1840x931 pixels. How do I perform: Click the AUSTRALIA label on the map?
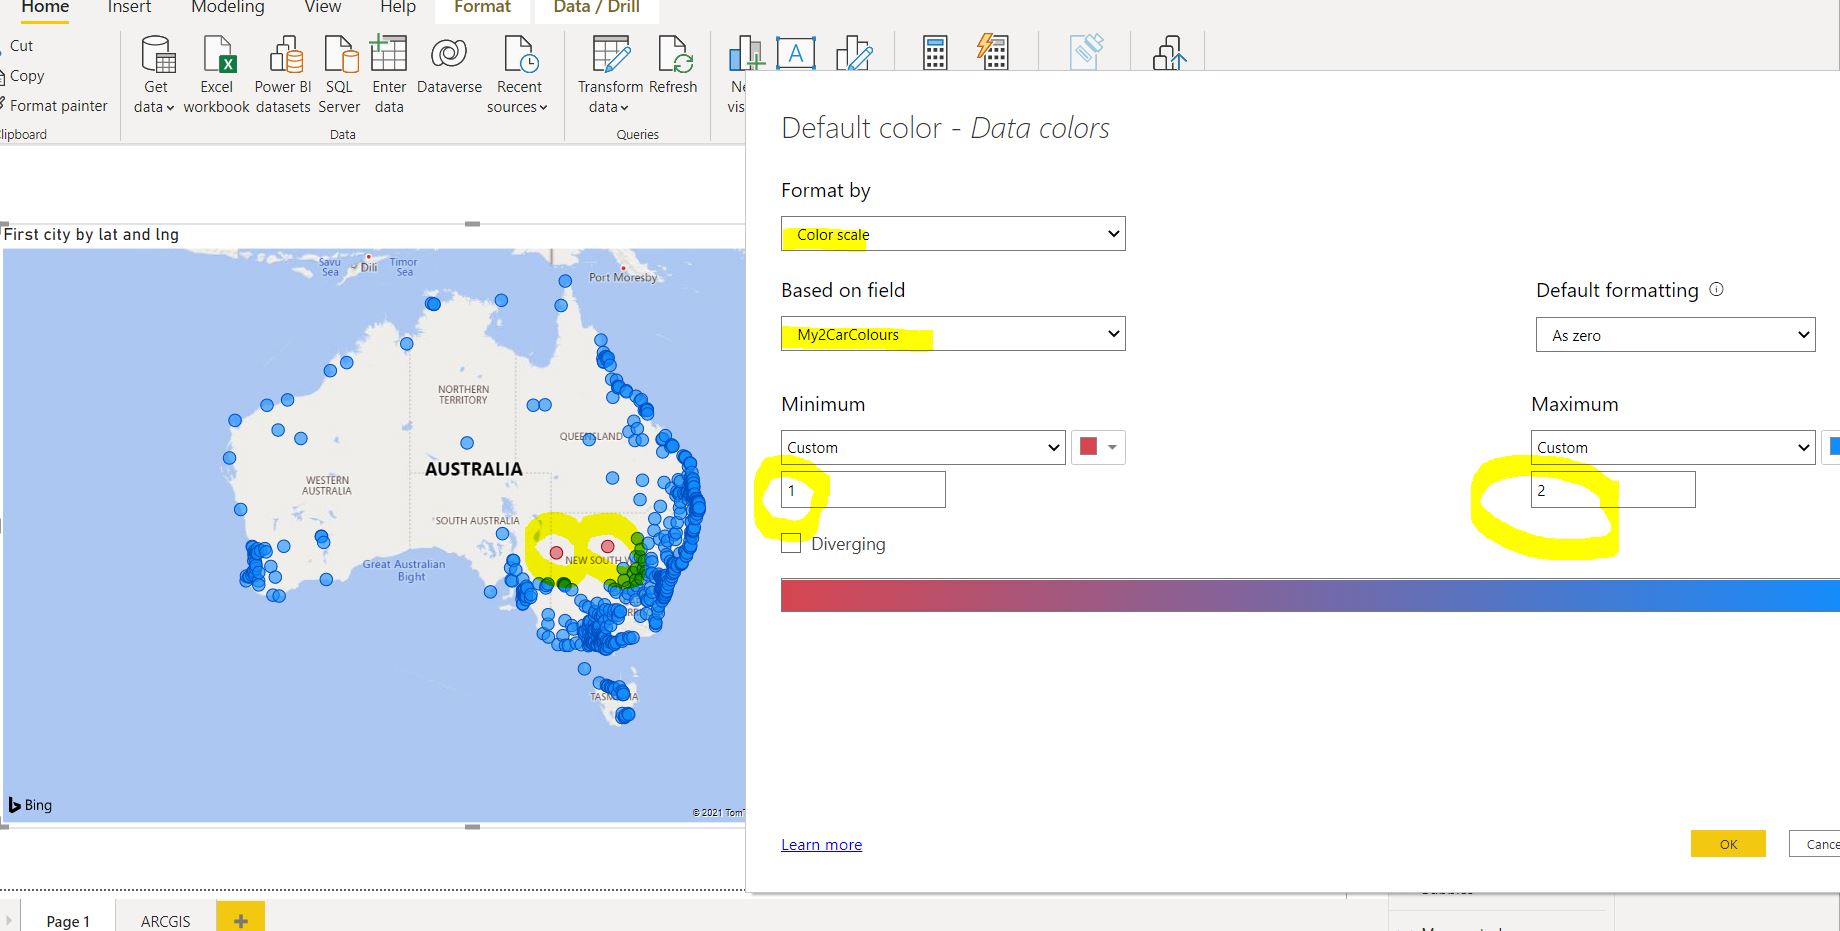click(x=473, y=469)
